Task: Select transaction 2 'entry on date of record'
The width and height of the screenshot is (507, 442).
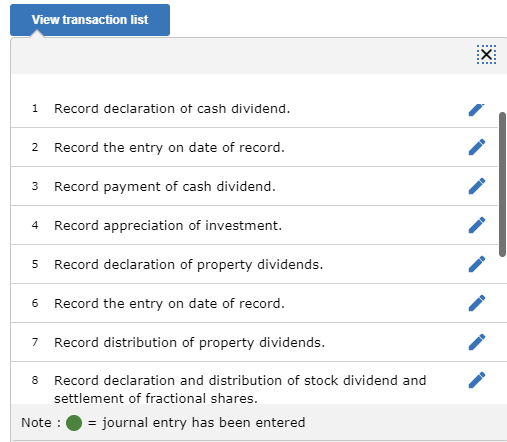Action: [254, 147]
